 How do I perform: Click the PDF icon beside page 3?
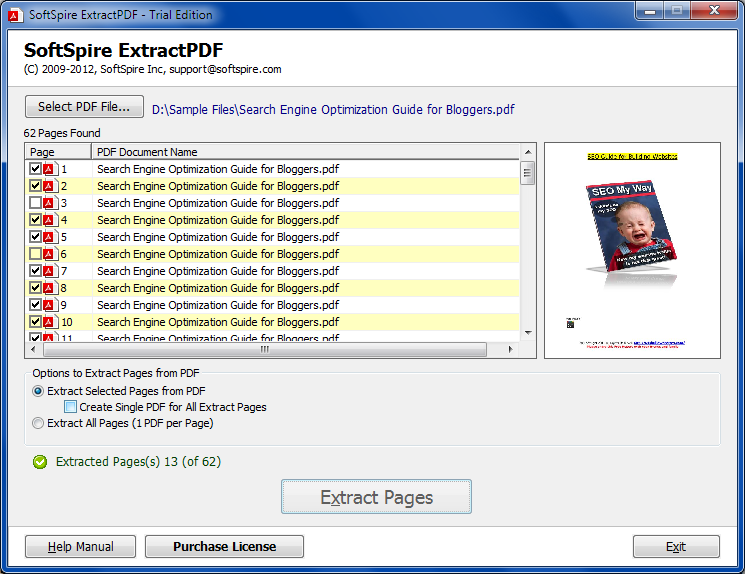click(49, 203)
